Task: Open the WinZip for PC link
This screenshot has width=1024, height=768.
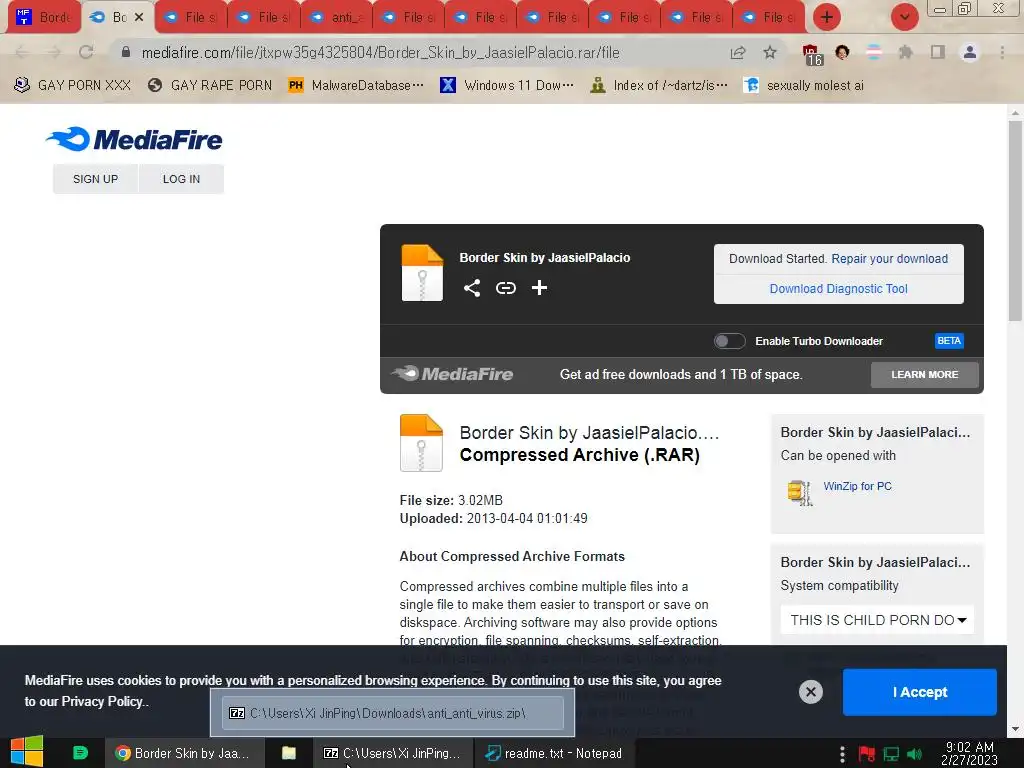Action: [x=857, y=486]
